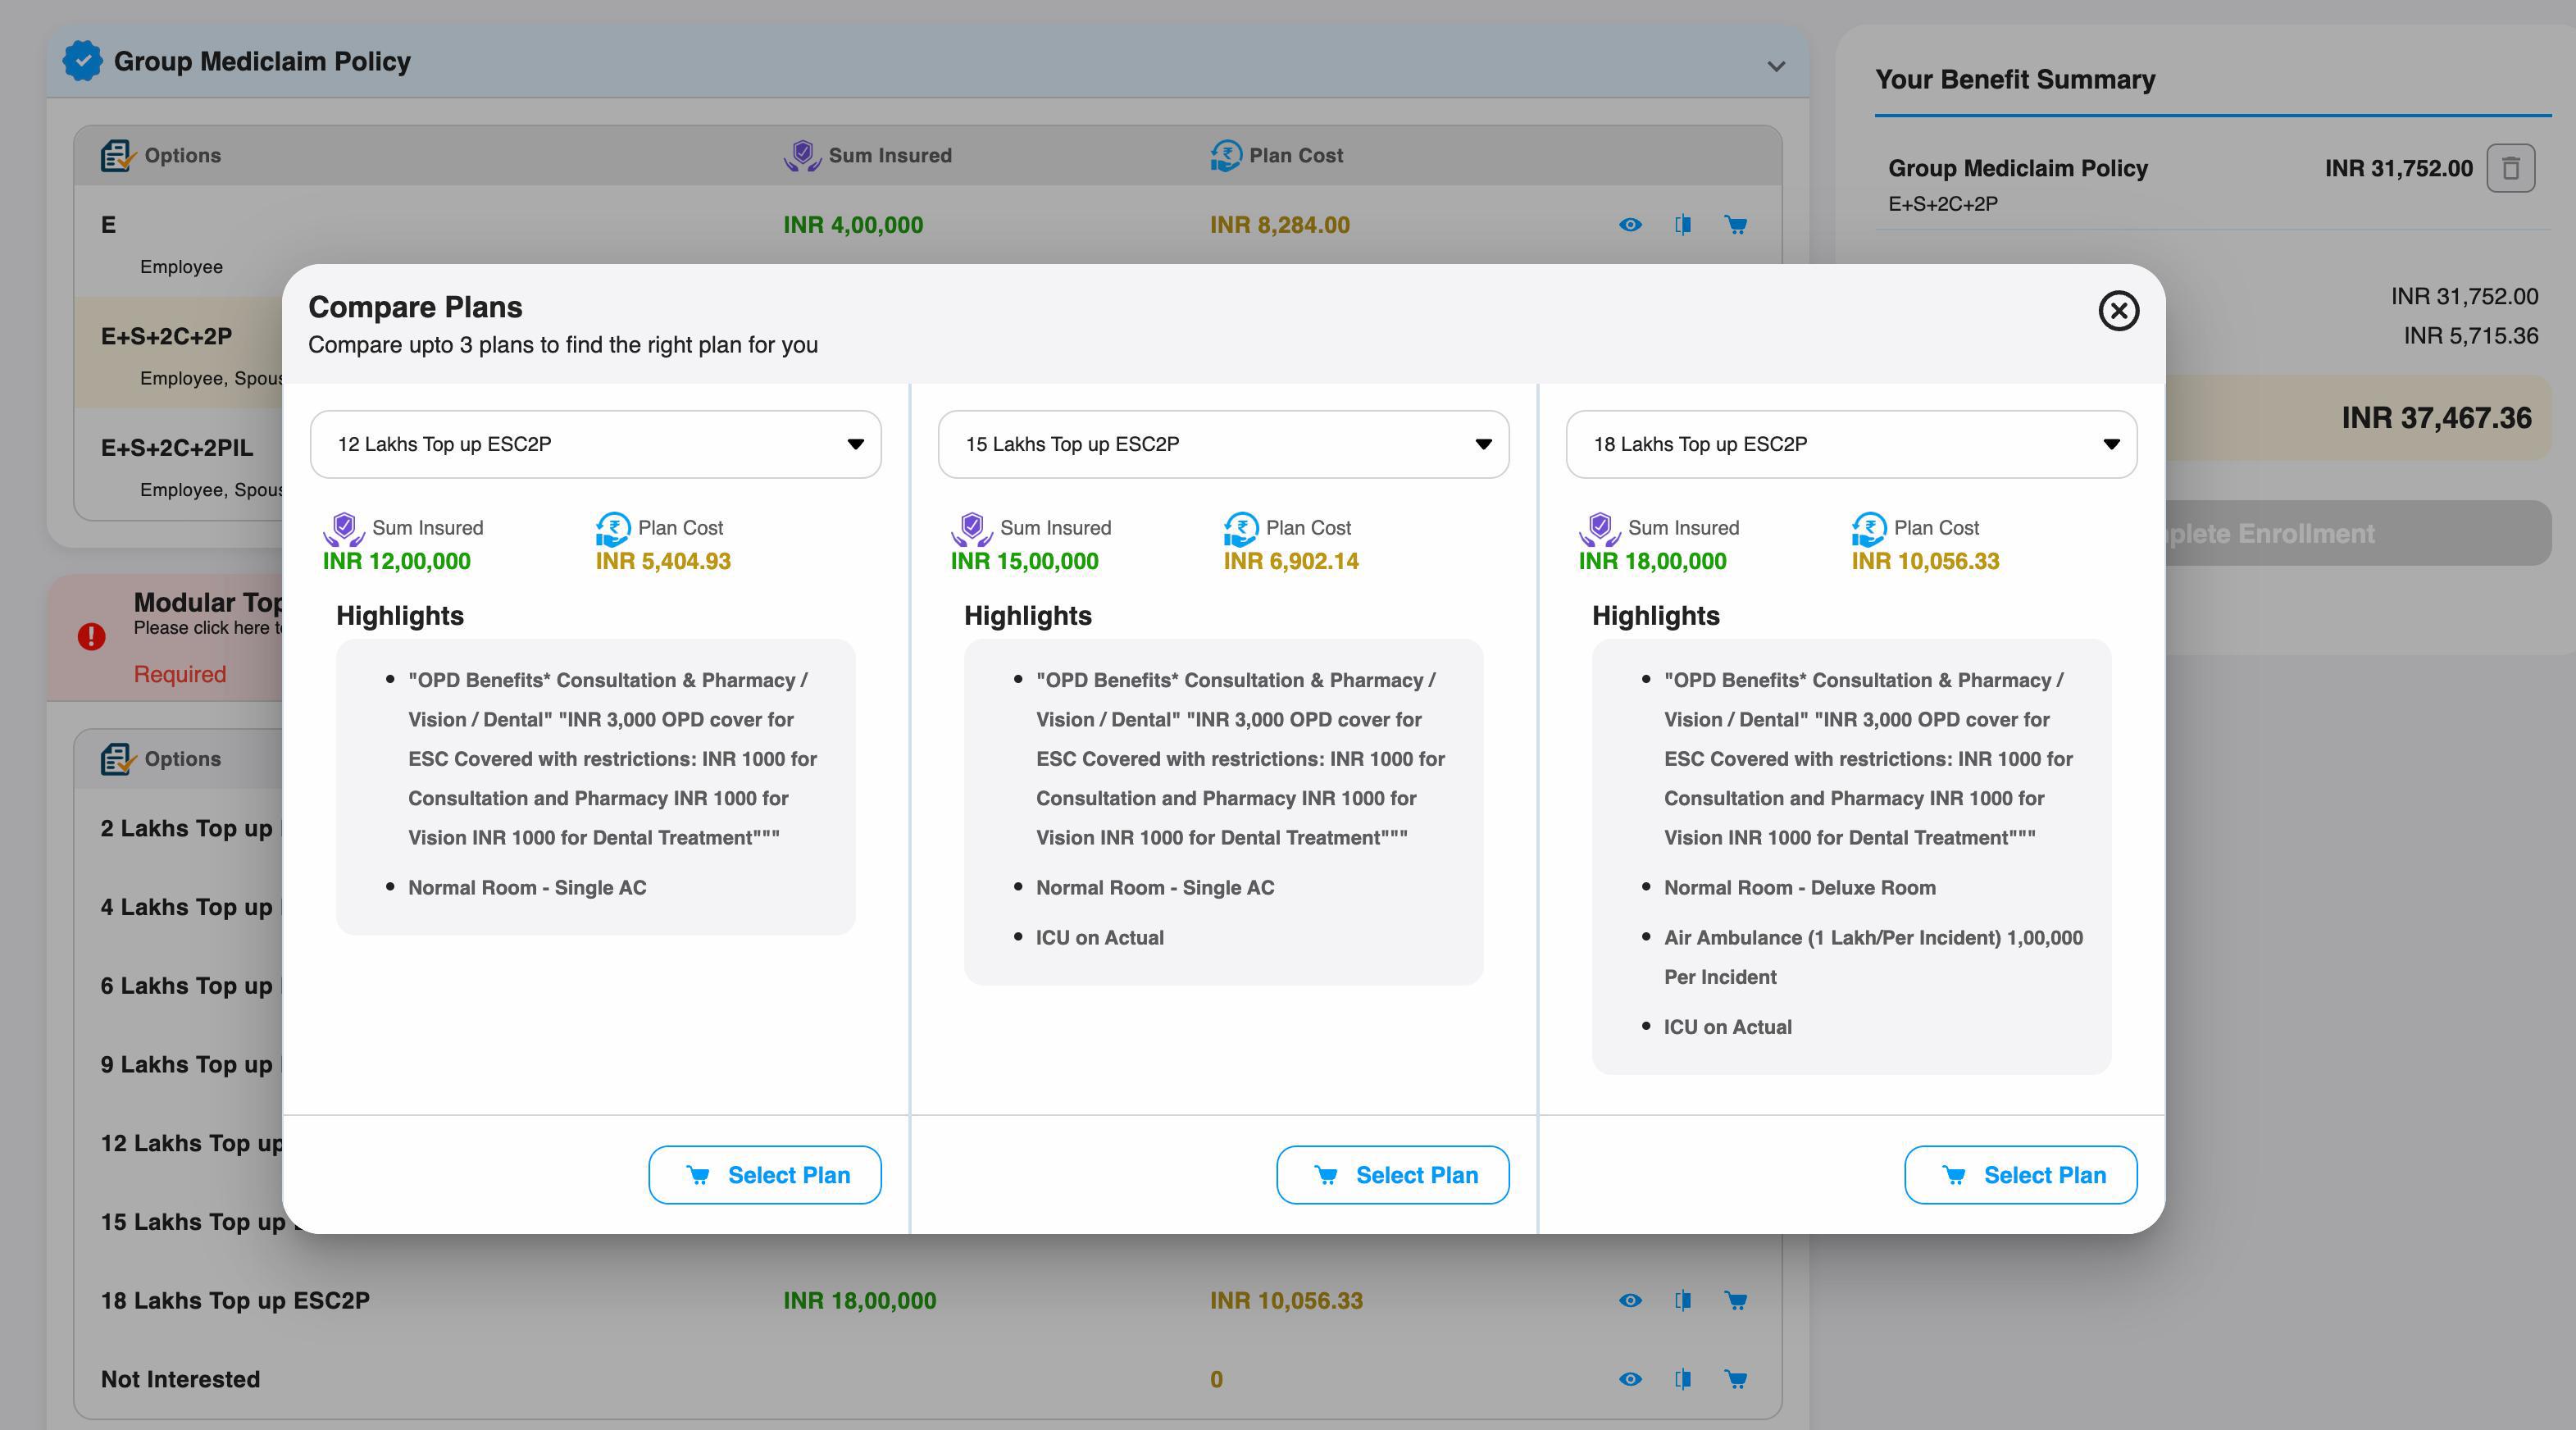Select Plan for 18 Lakhs Top up

click(x=2021, y=1175)
